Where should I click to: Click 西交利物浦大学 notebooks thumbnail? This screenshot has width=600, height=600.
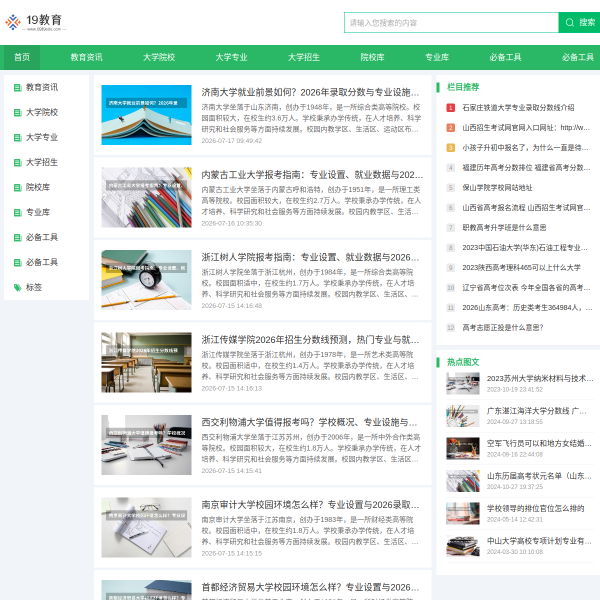[146, 445]
